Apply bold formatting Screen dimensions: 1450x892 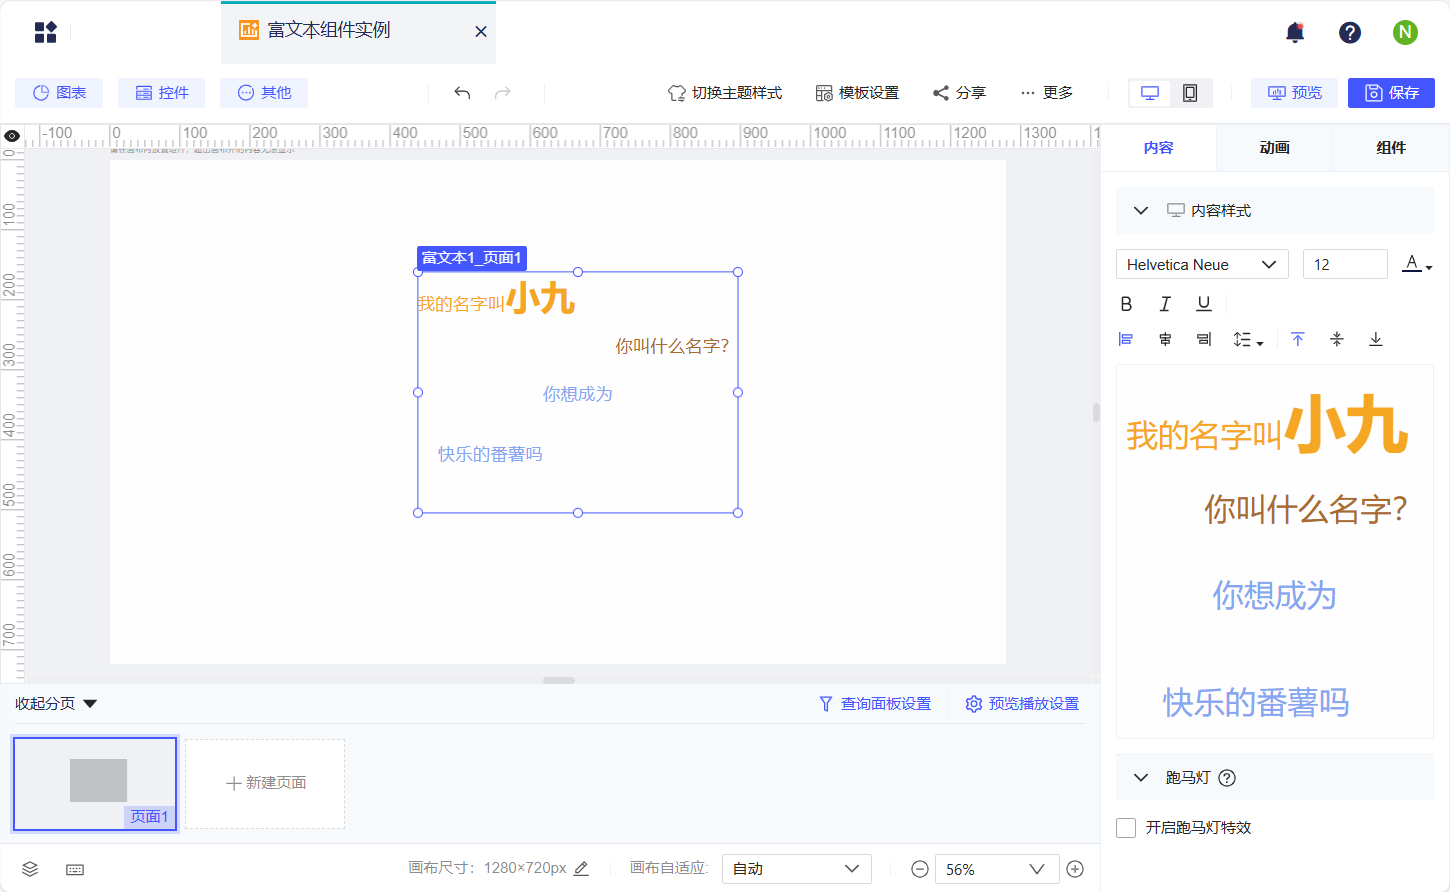click(1126, 304)
